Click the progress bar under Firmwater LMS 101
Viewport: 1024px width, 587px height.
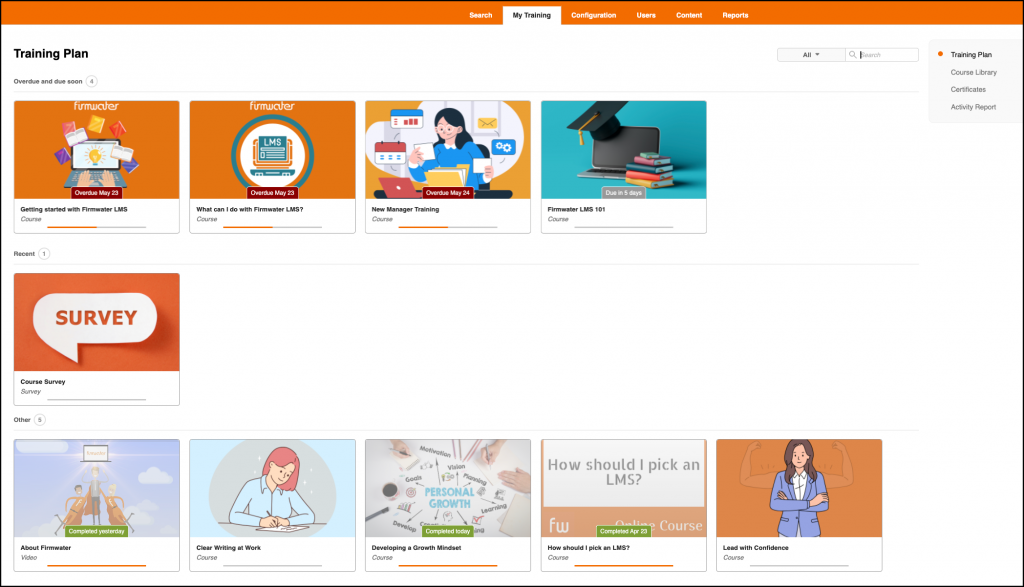pos(624,227)
